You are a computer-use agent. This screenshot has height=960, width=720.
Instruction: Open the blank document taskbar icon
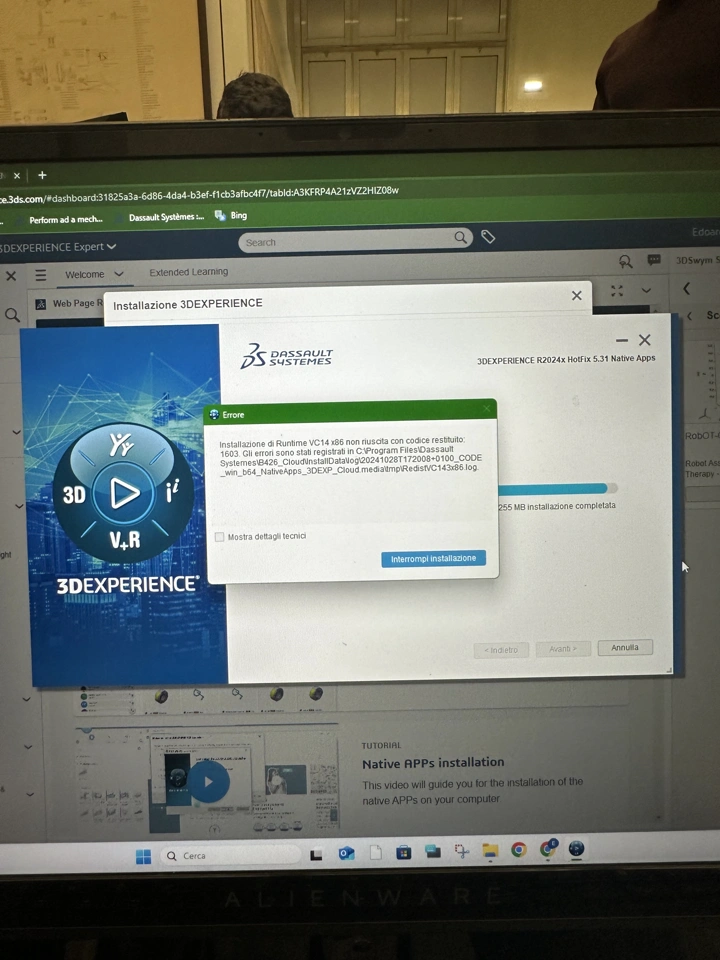pos(375,852)
